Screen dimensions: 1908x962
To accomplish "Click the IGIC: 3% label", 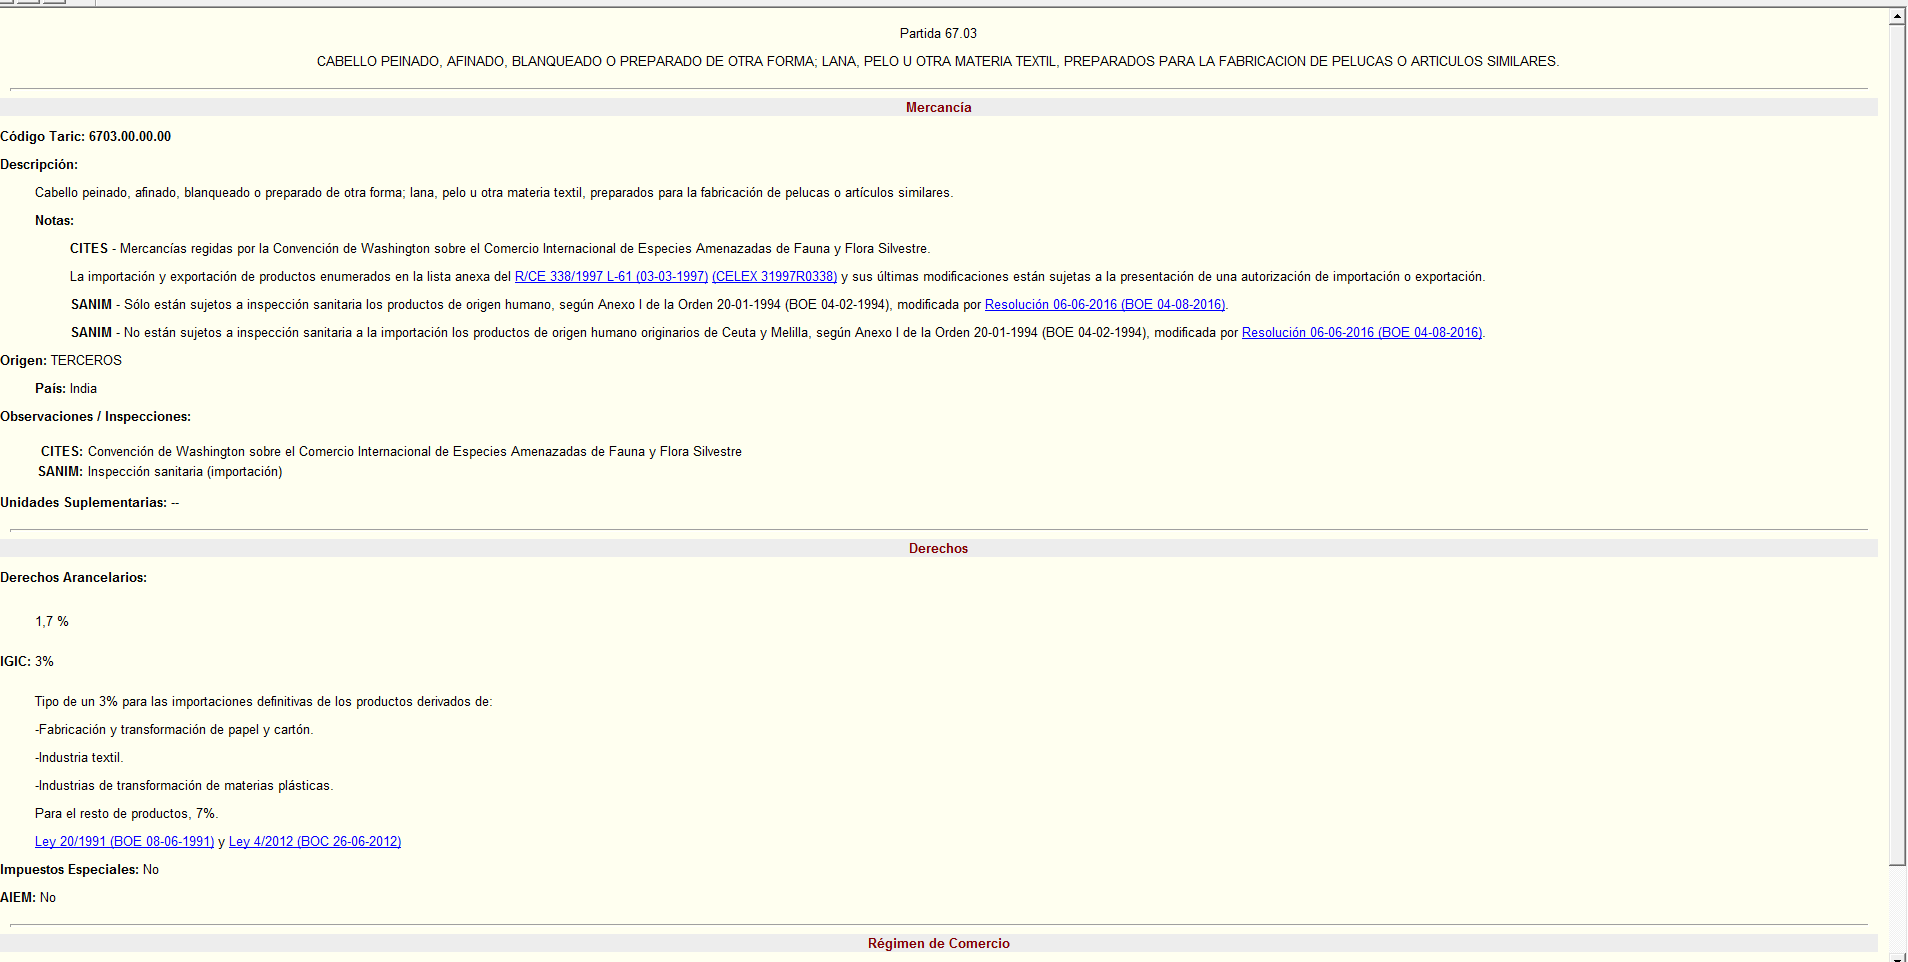I will (27, 662).
